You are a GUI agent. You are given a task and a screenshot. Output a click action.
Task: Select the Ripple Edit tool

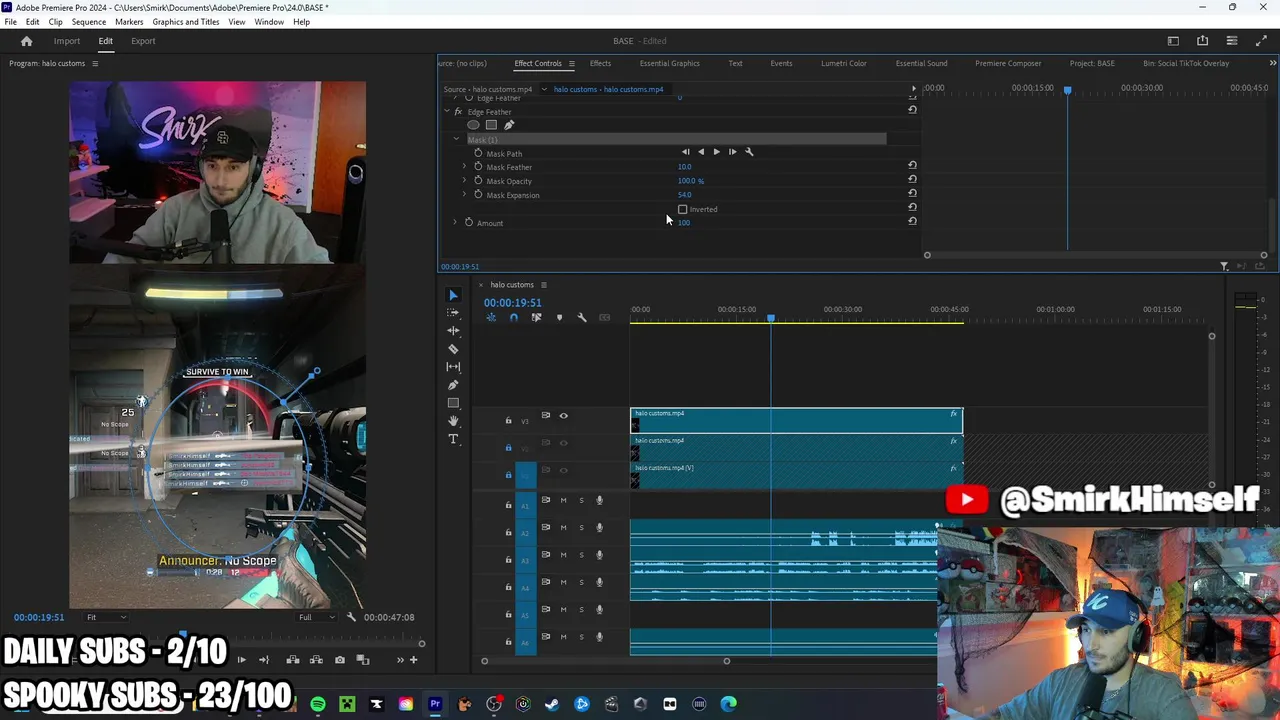point(453,331)
